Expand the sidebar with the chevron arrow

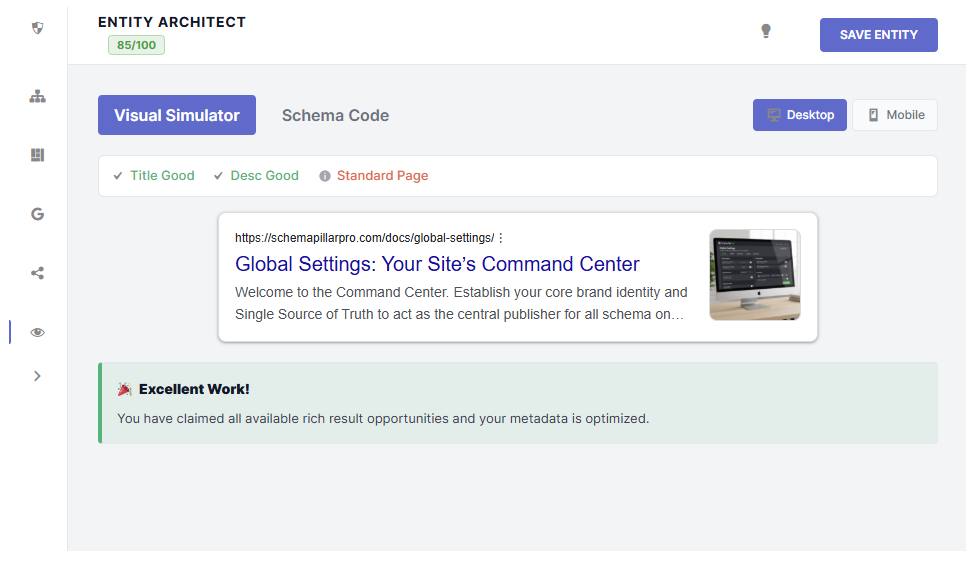[37, 376]
